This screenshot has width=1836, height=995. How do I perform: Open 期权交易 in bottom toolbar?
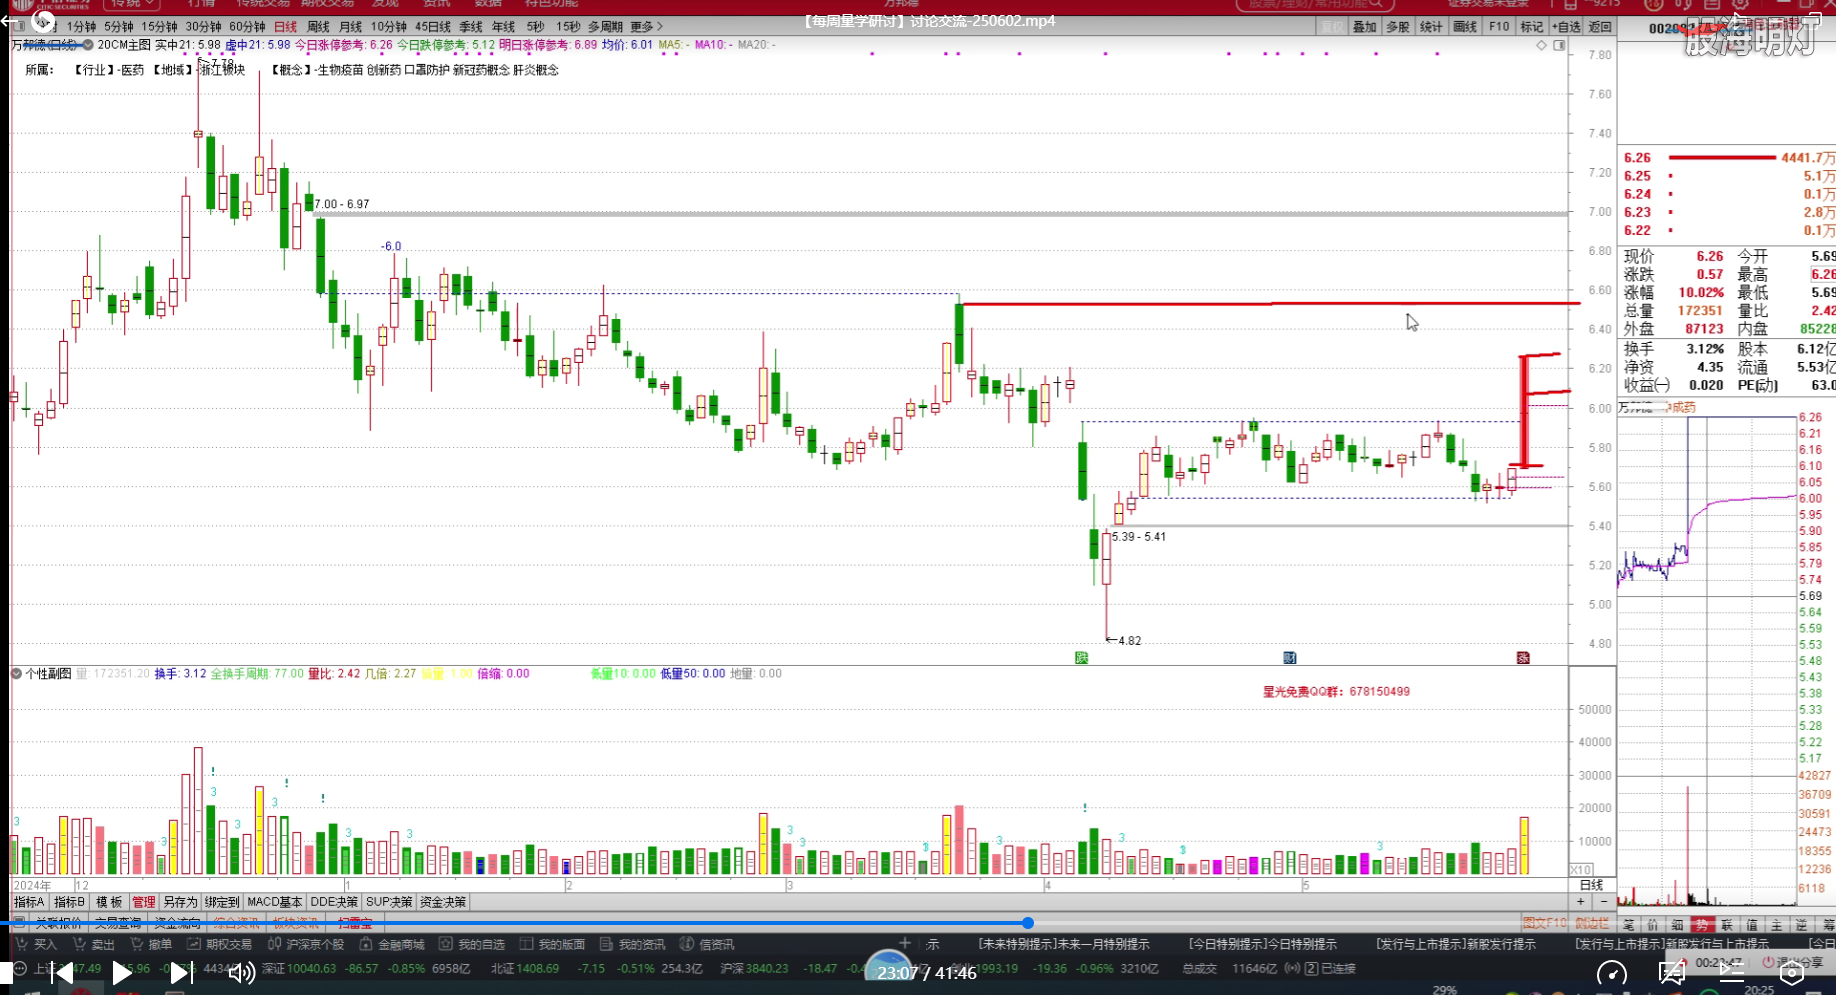(x=220, y=944)
